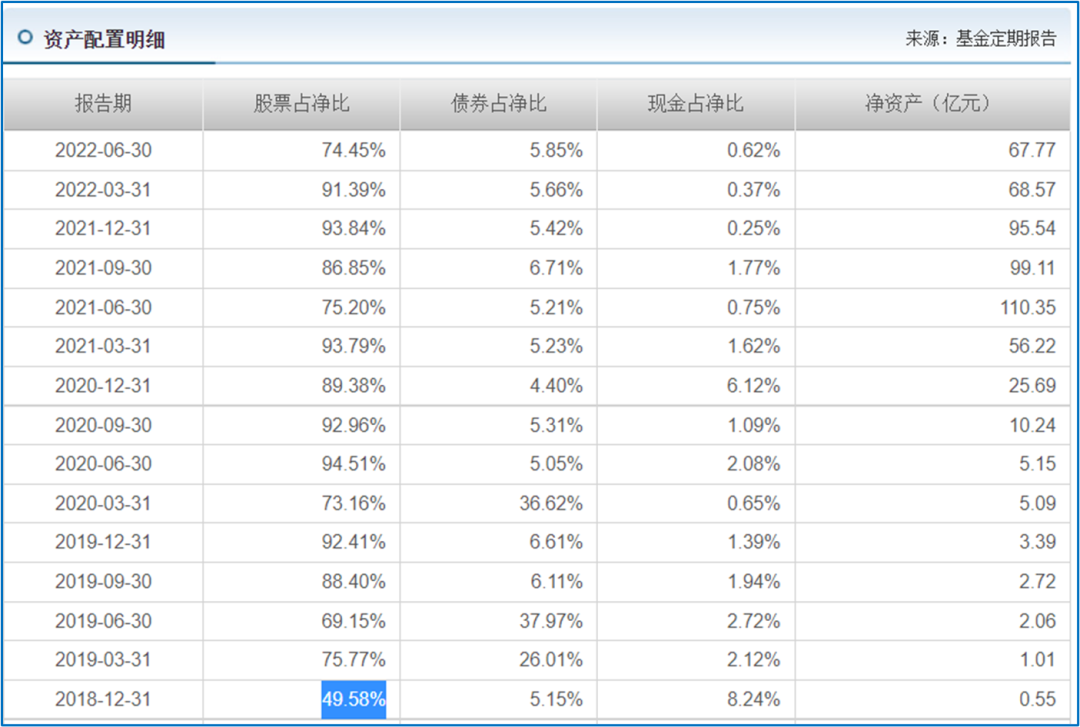Click the circle icon beside 资产配置明细
1080x727 pixels.
[25, 37]
